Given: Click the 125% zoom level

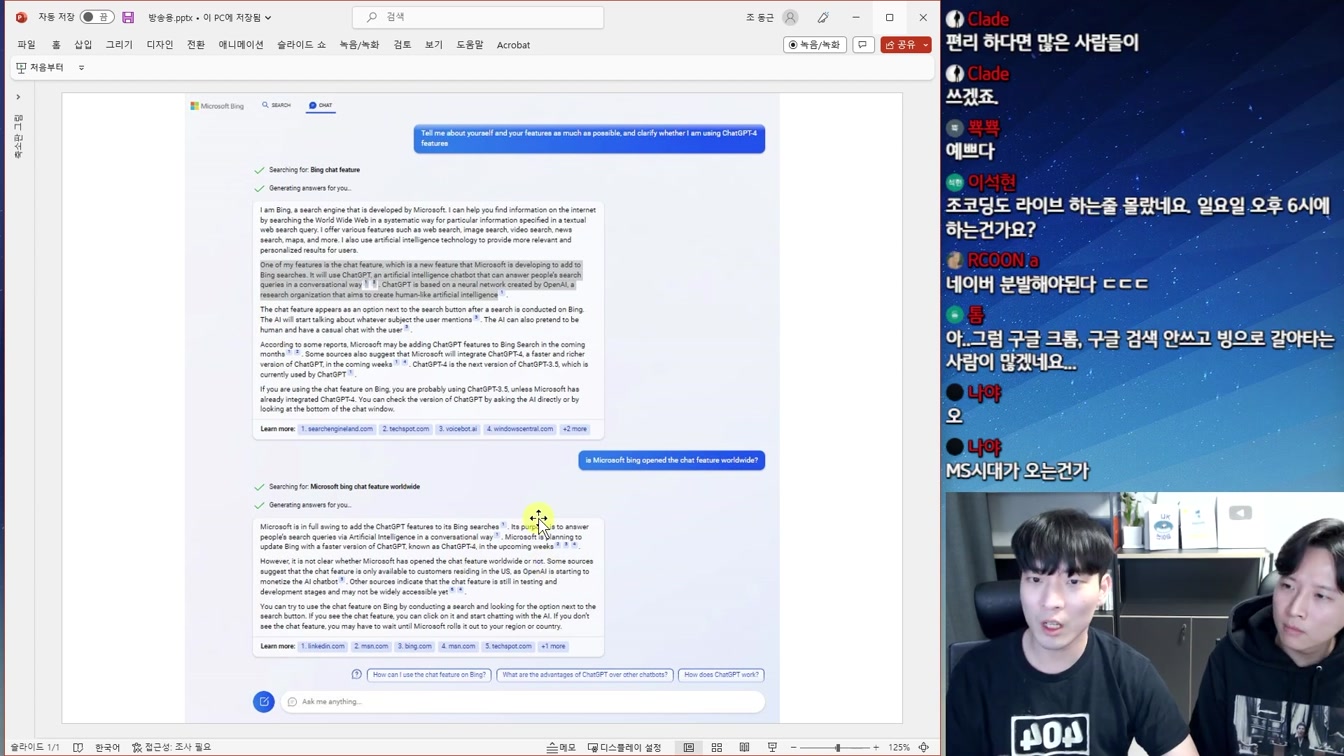Looking at the screenshot, I should (899, 747).
